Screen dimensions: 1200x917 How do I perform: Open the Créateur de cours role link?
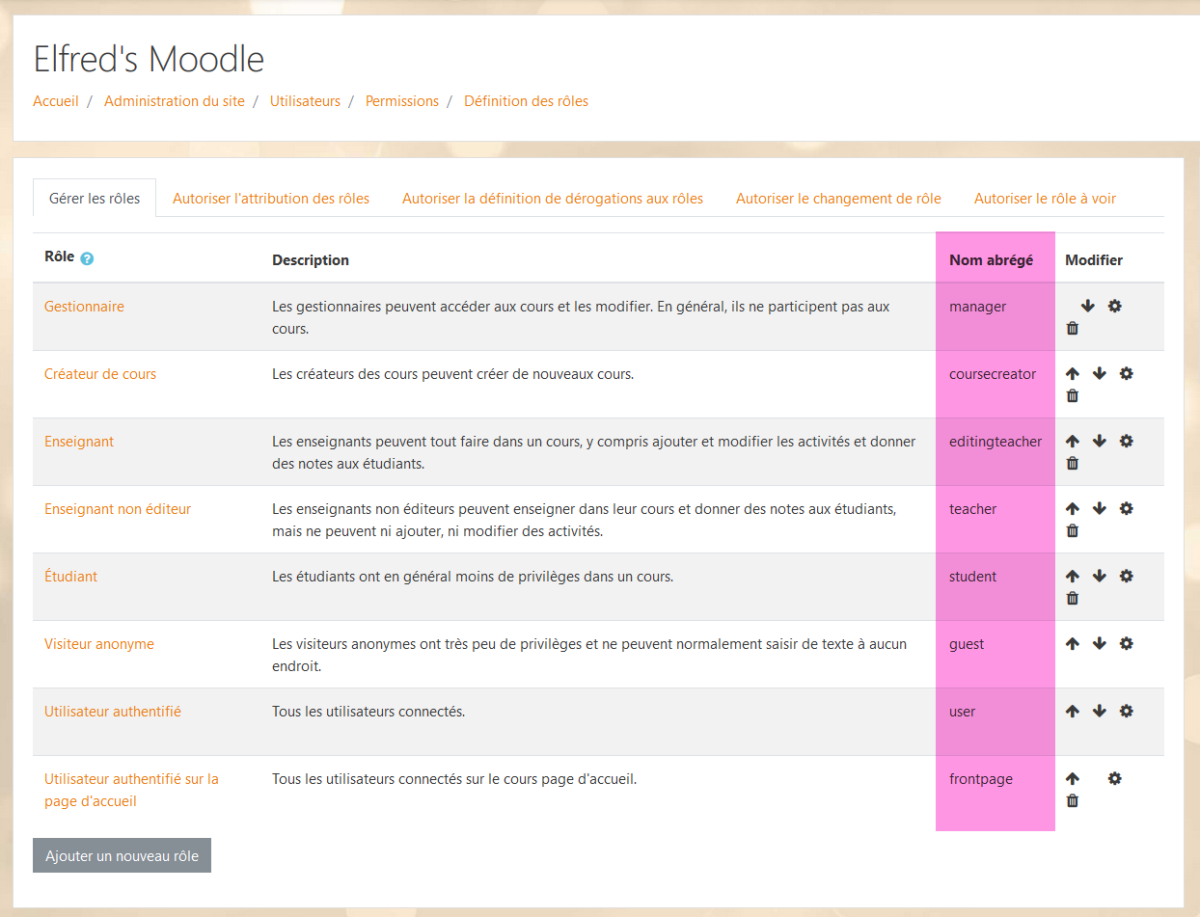coord(100,374)
